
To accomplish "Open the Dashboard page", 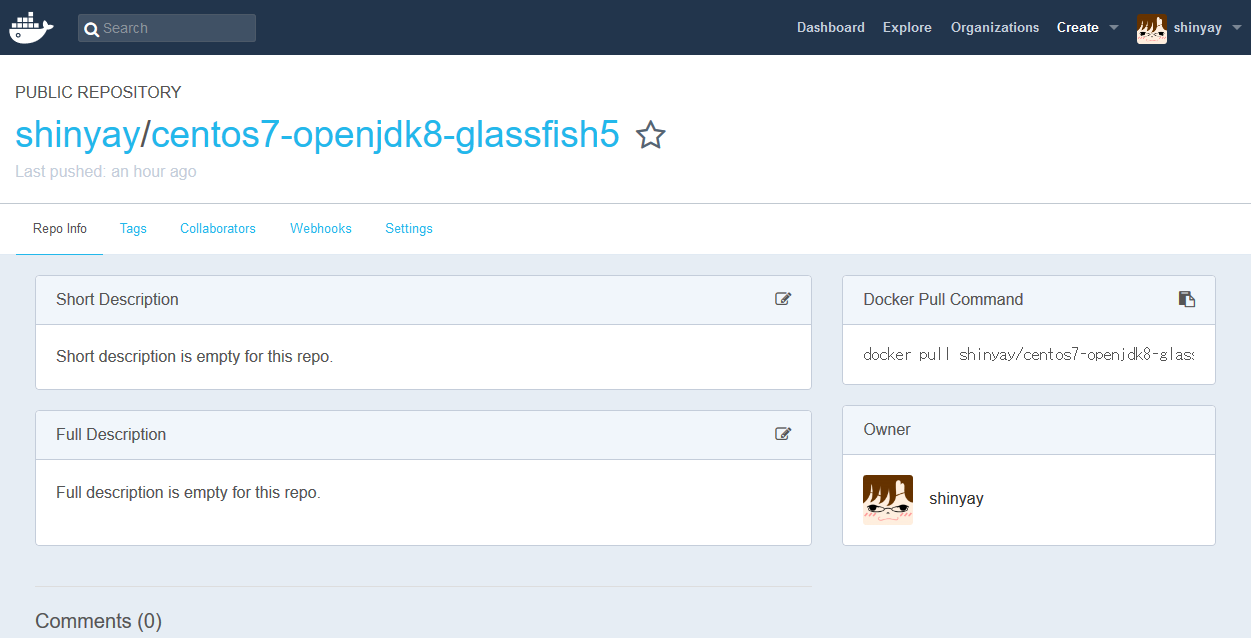I will click(831, 28).
